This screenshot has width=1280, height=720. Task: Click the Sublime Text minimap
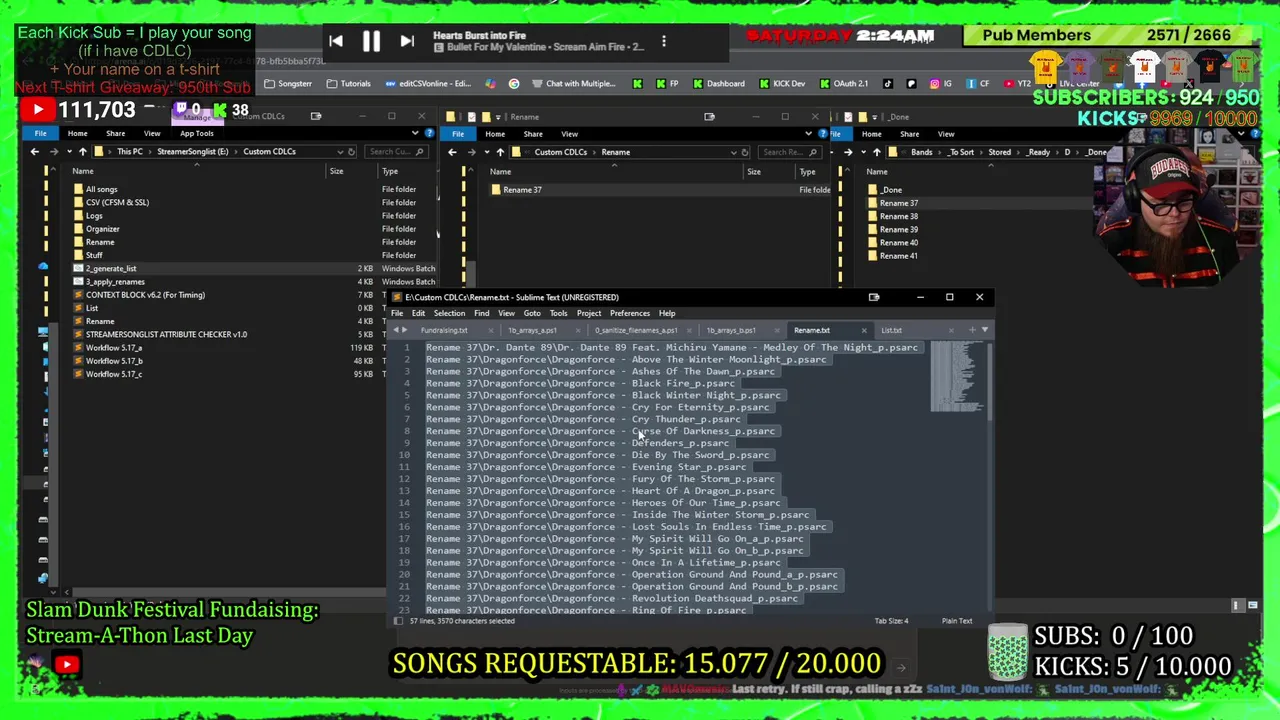pos(957,376)
